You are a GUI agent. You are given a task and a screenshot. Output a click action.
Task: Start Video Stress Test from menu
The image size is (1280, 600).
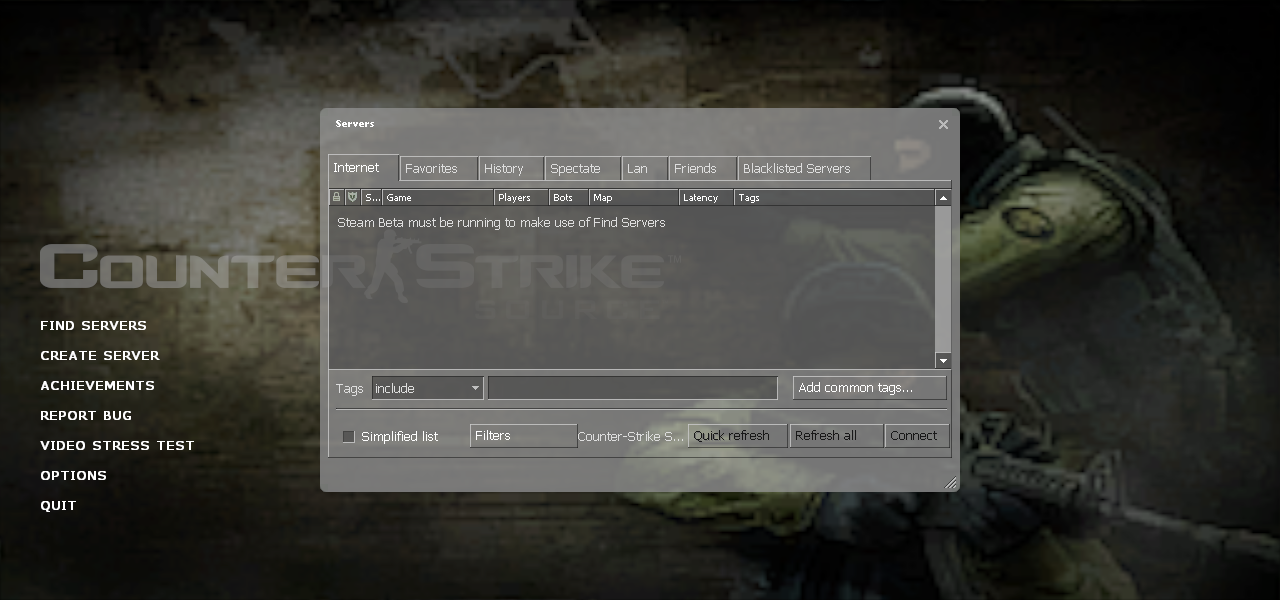(x=117, y=446)
